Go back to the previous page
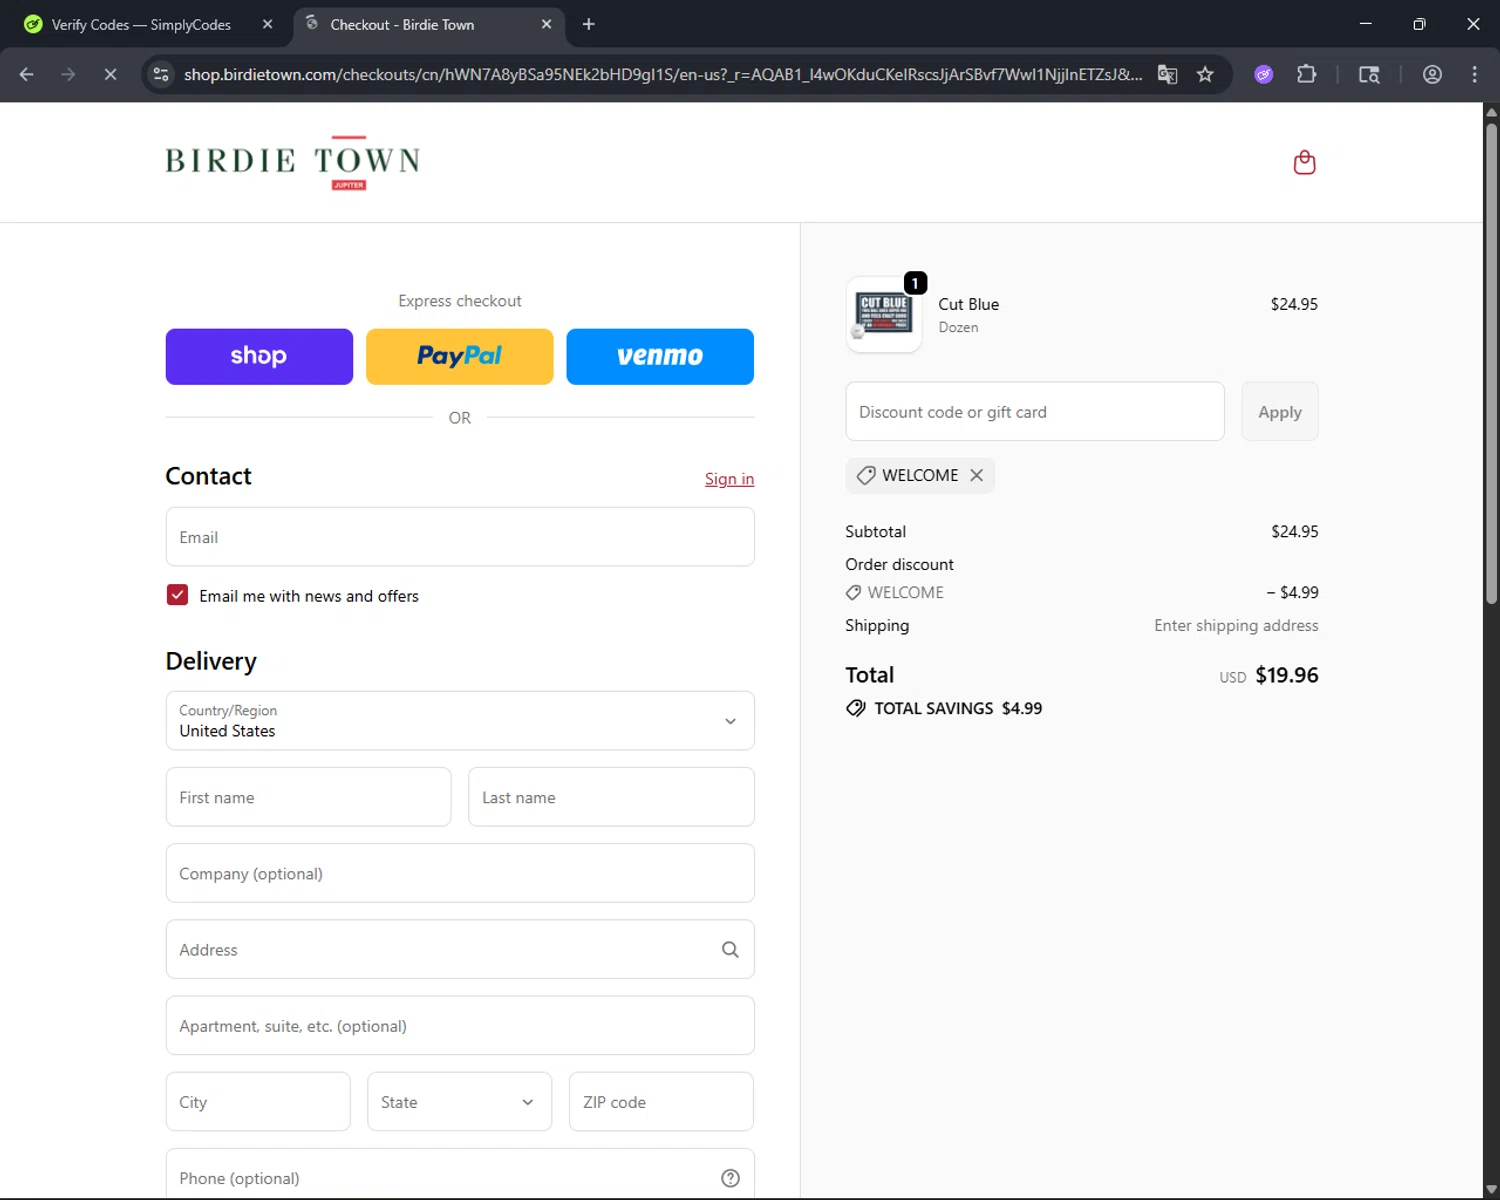 [x=27, y=74]
